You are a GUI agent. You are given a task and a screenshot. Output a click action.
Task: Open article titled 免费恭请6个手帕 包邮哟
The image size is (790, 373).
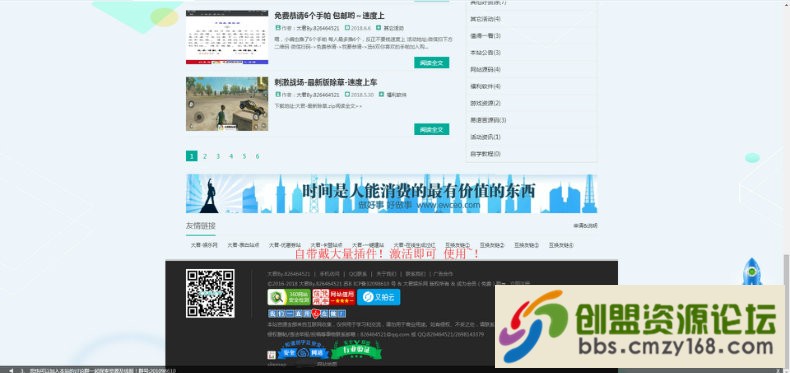click(x=330, y=16)
